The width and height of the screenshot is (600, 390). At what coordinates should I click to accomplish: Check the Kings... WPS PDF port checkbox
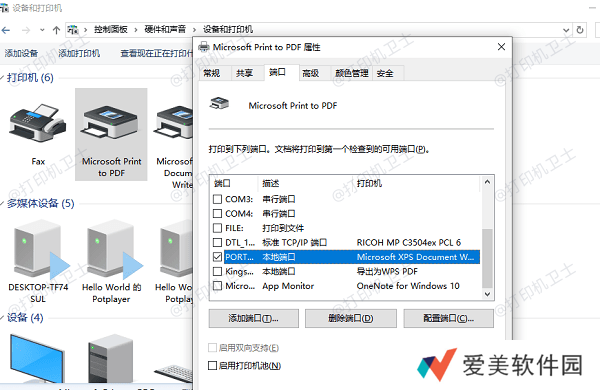tap(217, 271)
